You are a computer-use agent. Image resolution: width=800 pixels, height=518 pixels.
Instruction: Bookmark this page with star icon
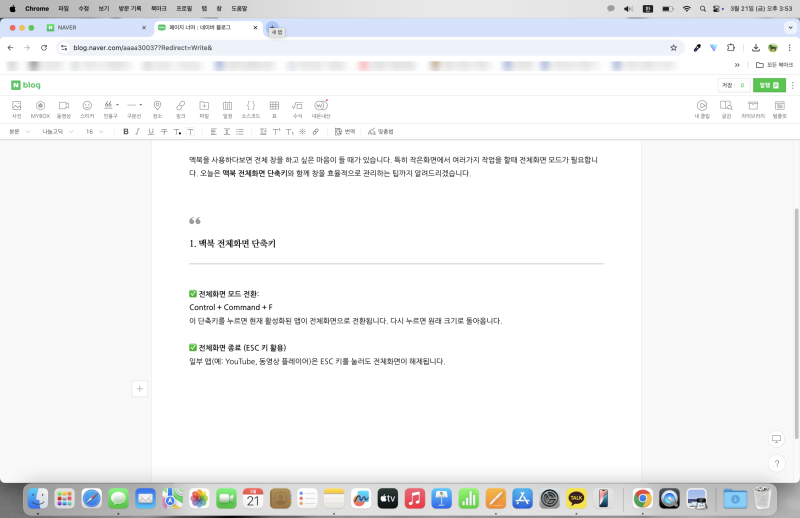pyautogui.click(x=673, y=47)
